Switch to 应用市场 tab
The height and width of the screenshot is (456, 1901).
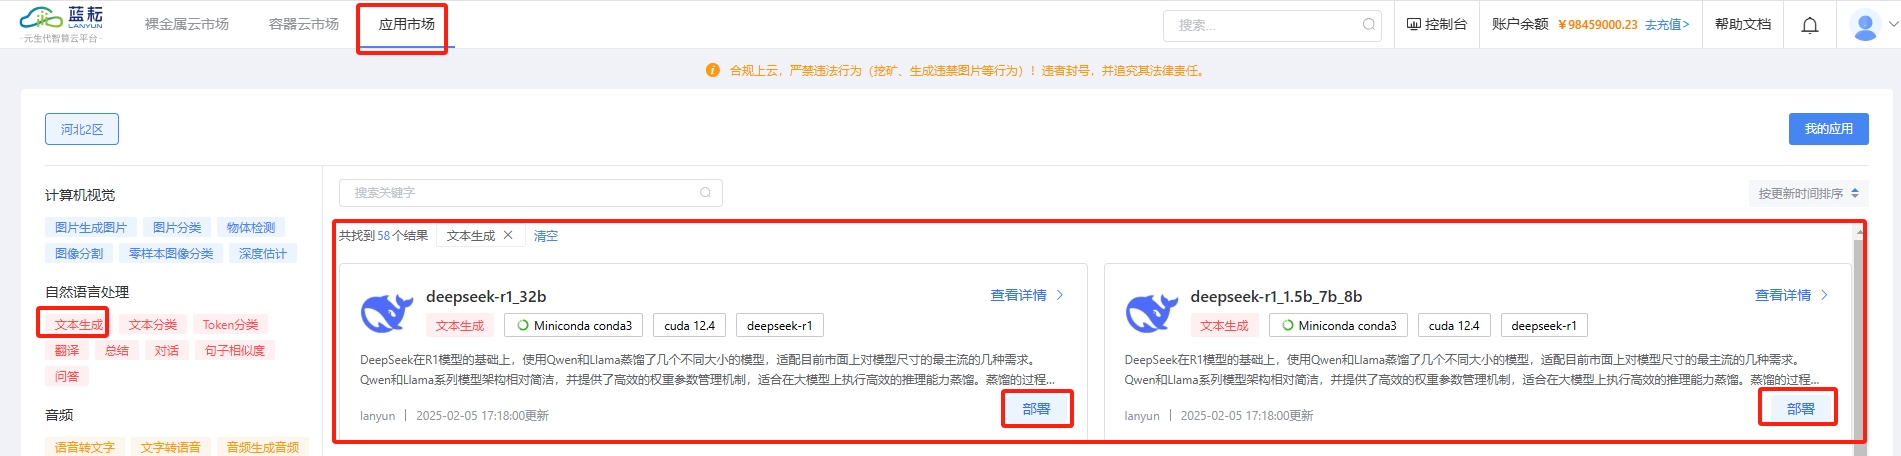tap(407, 24)
